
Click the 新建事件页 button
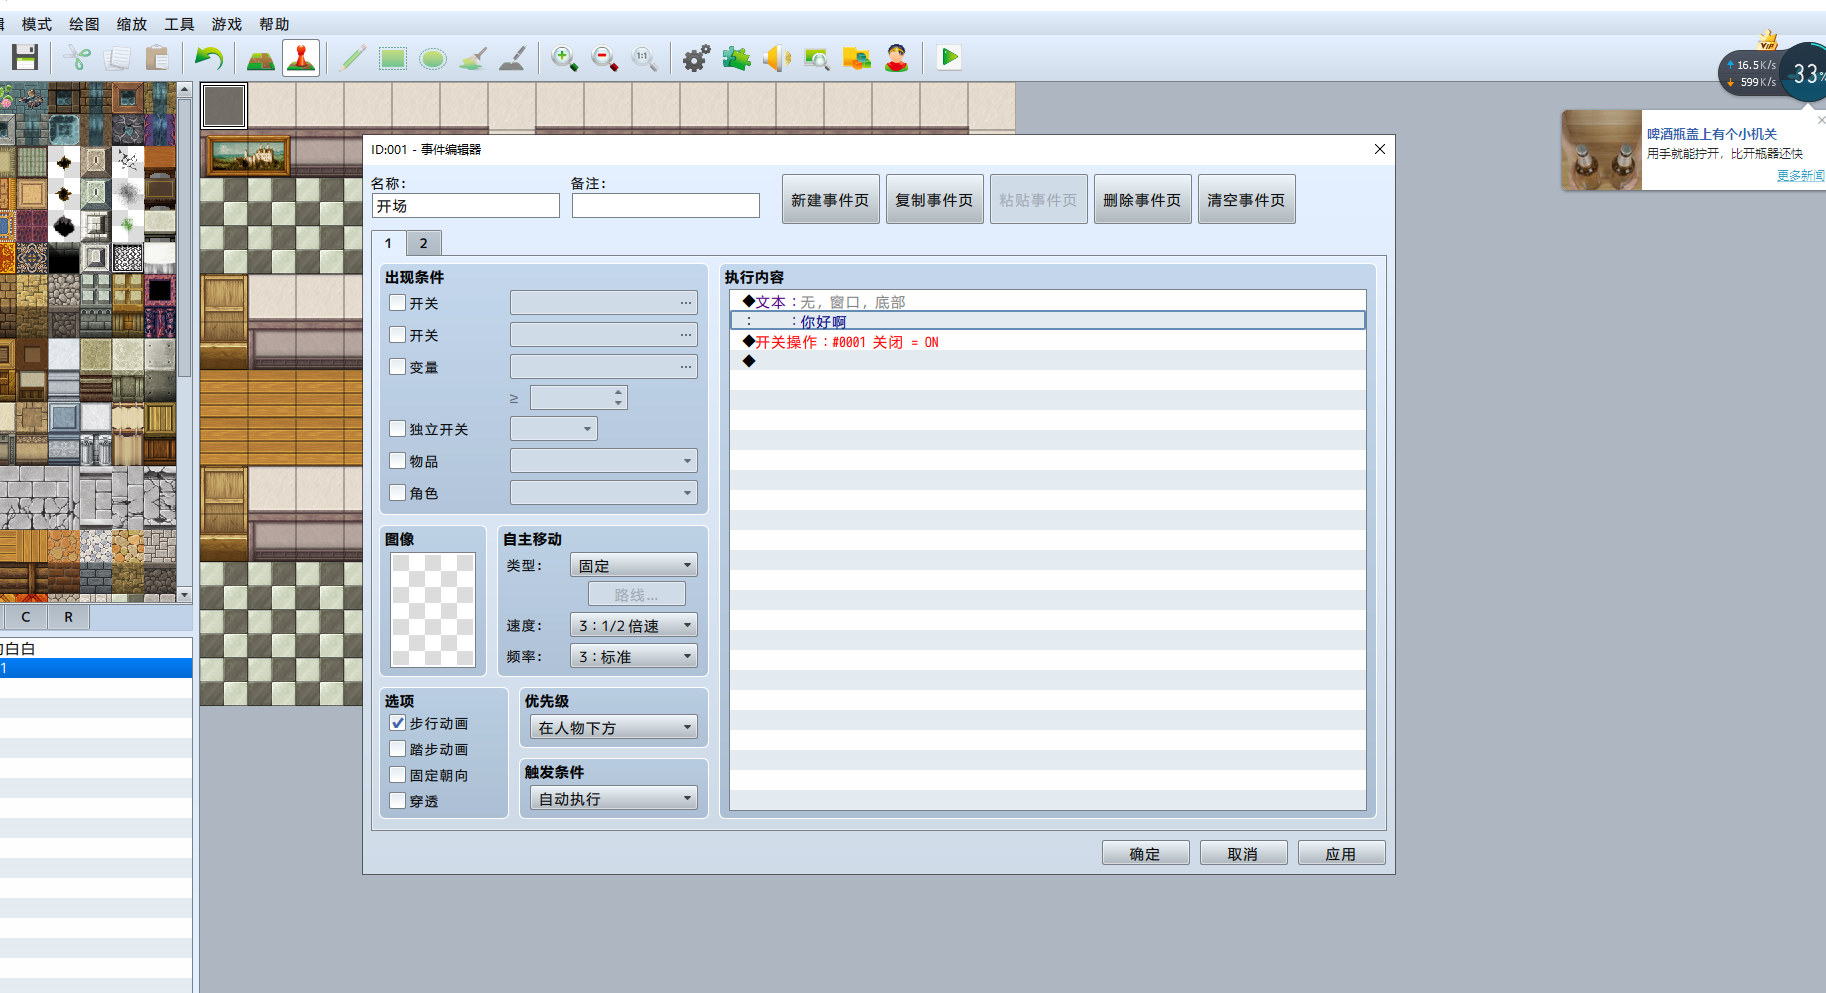point(830,200)
